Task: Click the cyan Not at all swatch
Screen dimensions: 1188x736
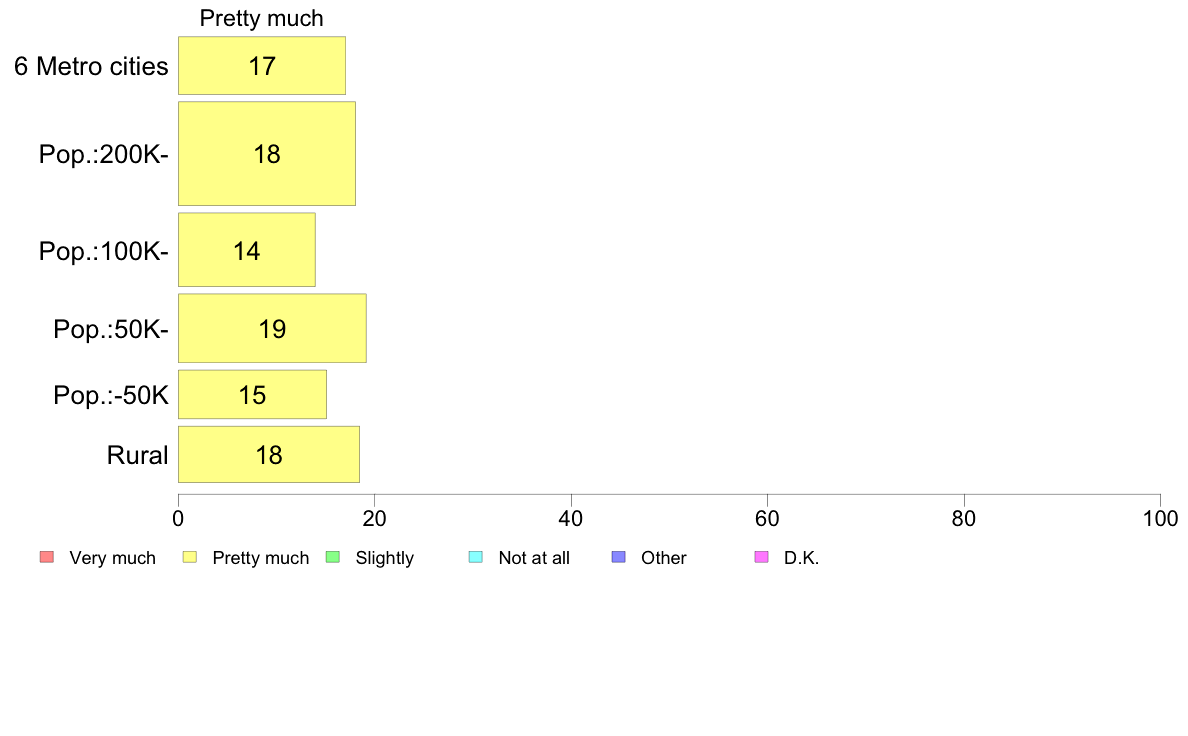Action: tap(476, 557)
